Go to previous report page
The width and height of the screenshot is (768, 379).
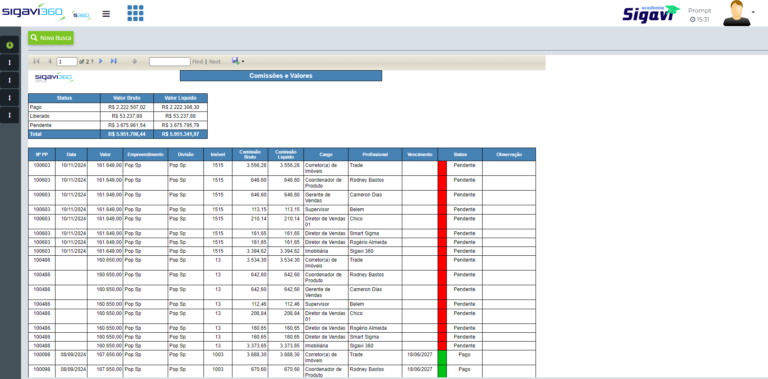tap(49, 61)
